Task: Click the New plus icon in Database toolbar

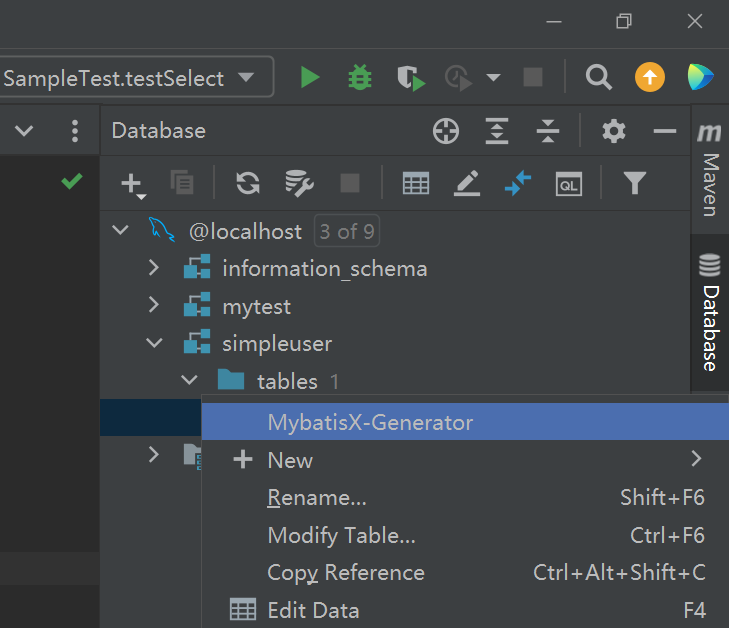Action: (133, 185)
